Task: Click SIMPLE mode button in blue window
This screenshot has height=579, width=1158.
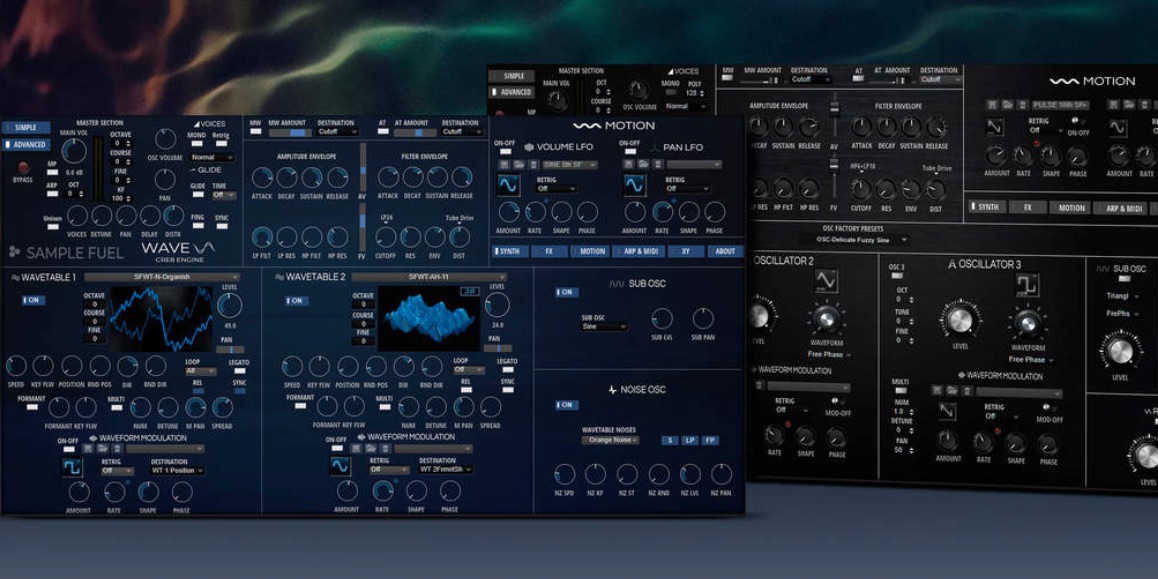Action: tap(26, 128)
